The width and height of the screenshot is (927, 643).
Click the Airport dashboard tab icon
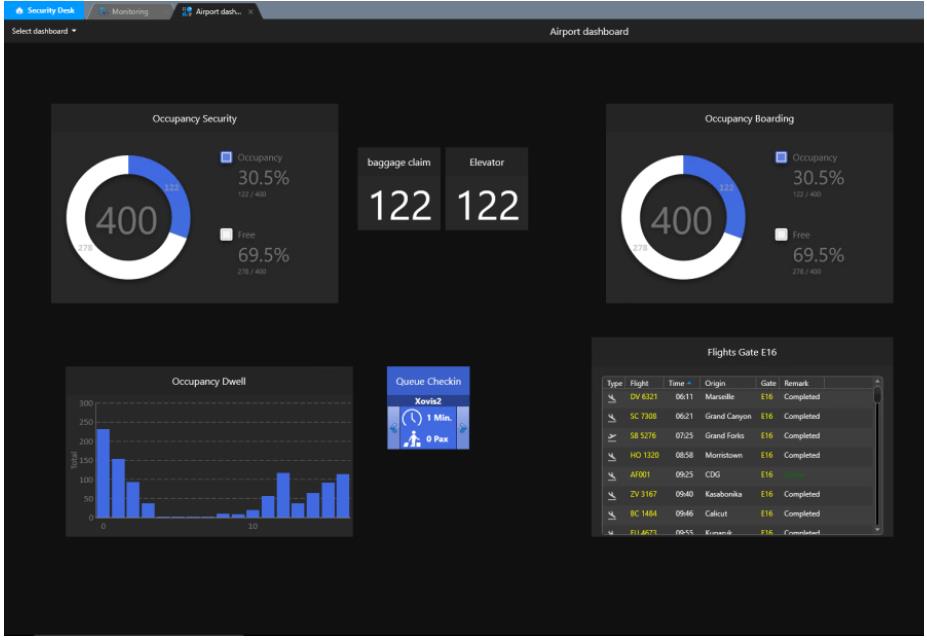pyautogui.click(x=187, y=11)
